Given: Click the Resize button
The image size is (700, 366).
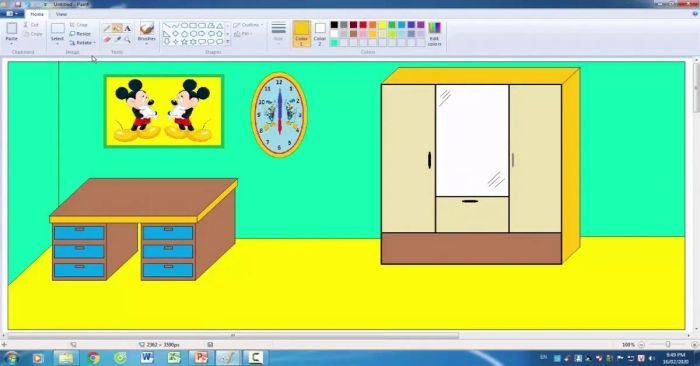Looking at the screenshot, I should click(80, 34).
